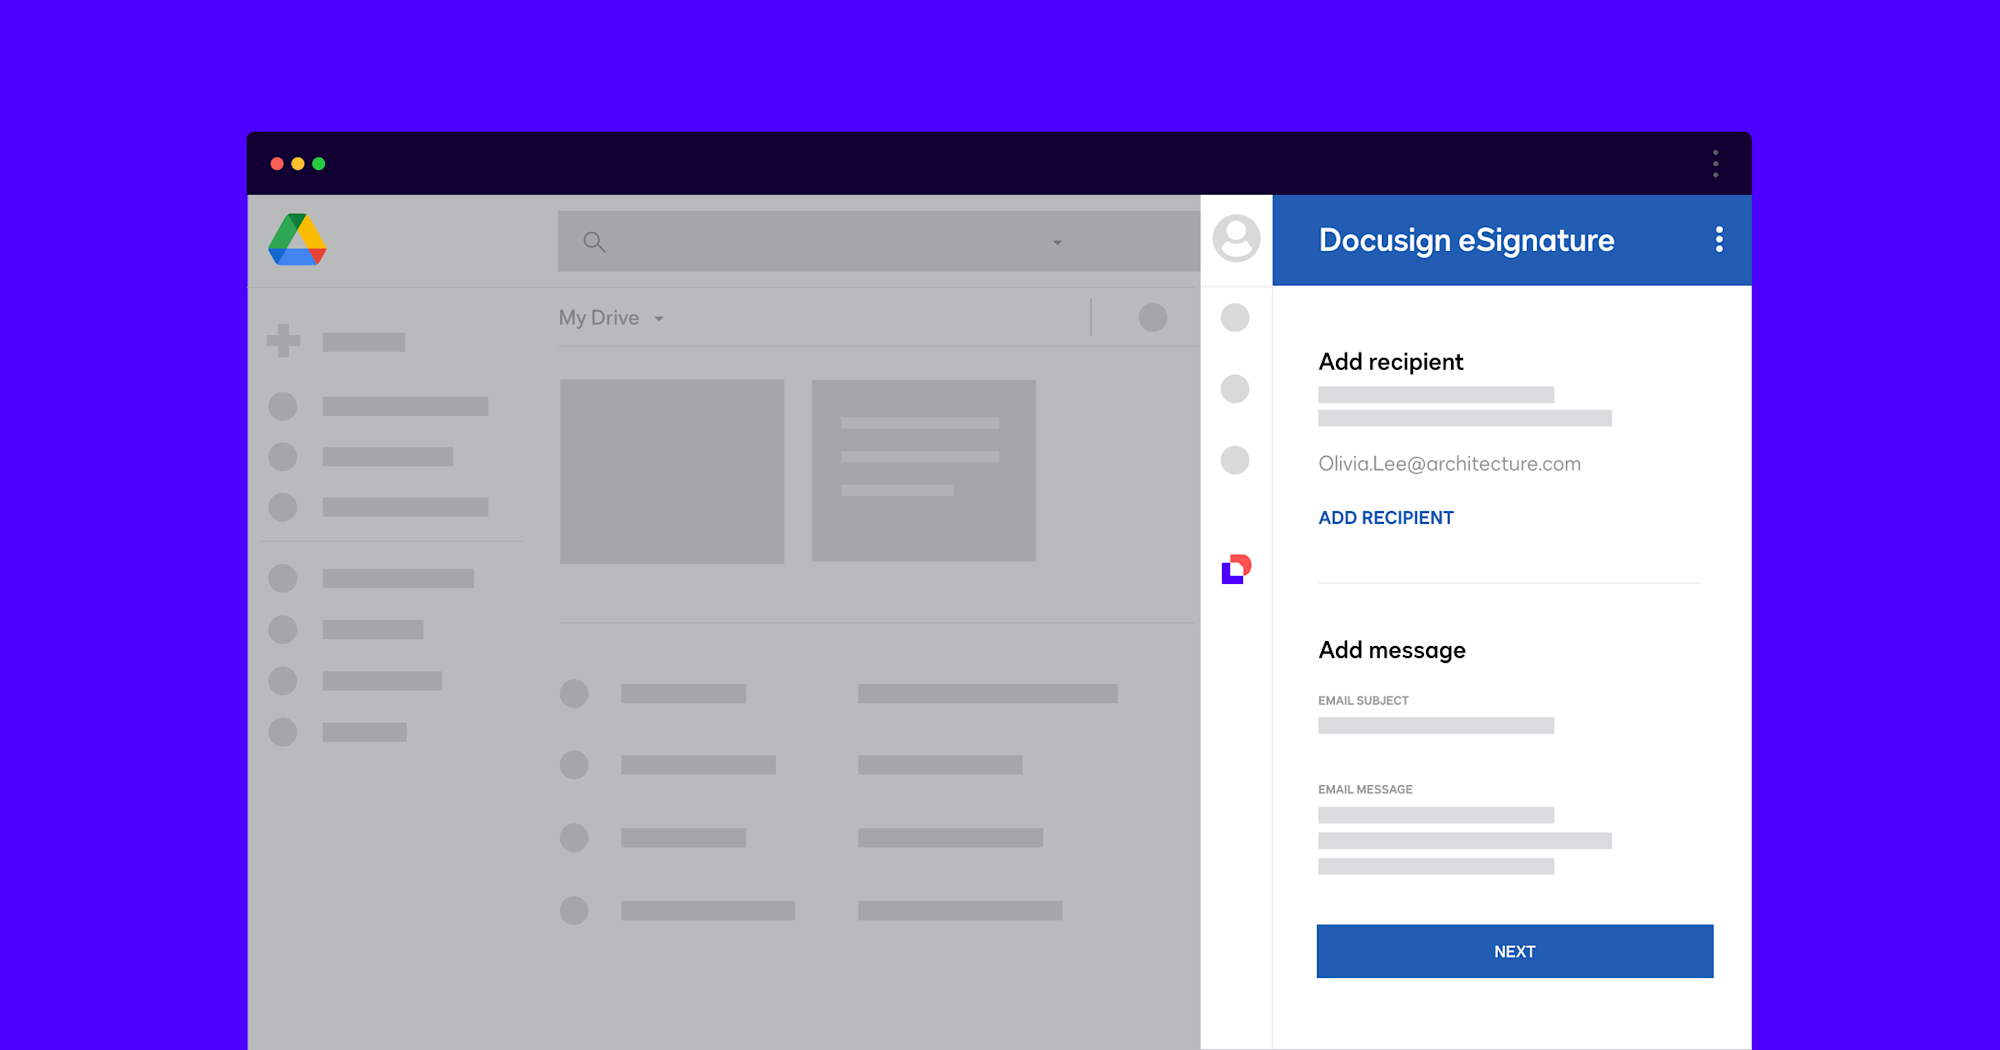
Task: Expand the recipient divider section
Action: point(1508,580)
